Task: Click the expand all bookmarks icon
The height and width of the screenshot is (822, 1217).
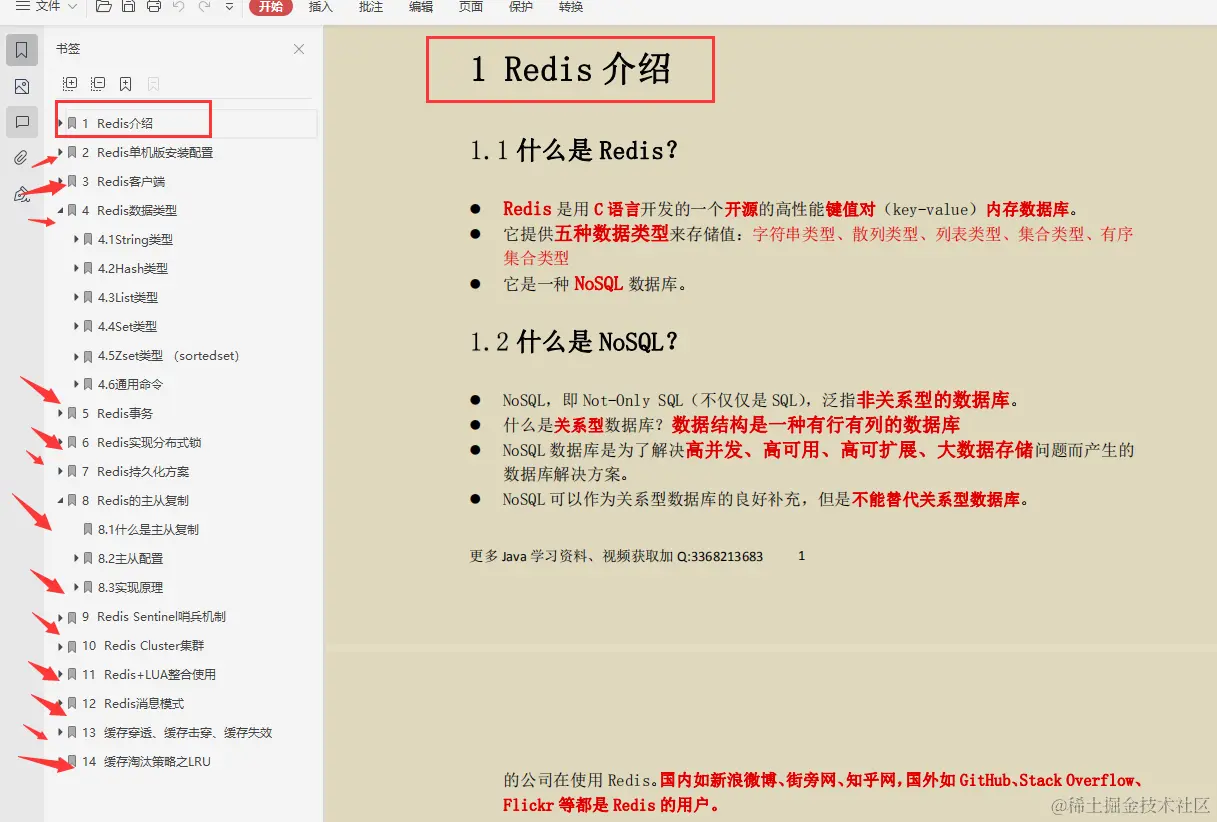Action: click(70, 84)
